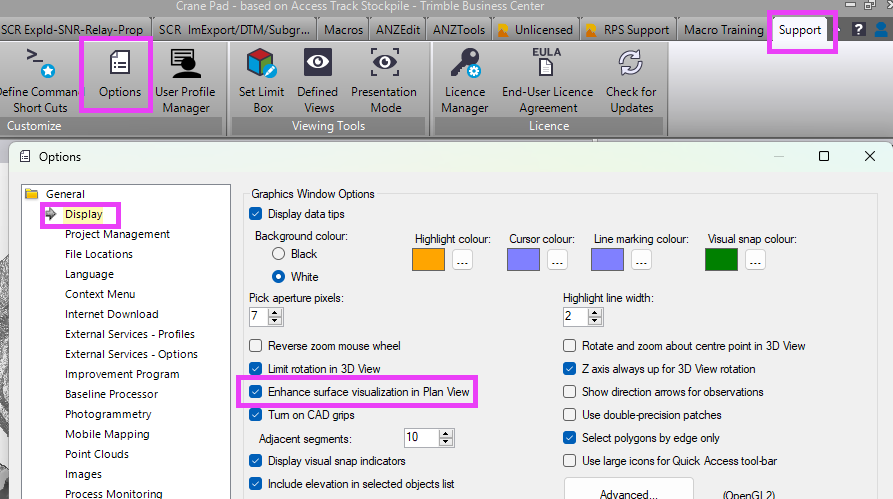Launch User Profile Manager

(186, 80)
